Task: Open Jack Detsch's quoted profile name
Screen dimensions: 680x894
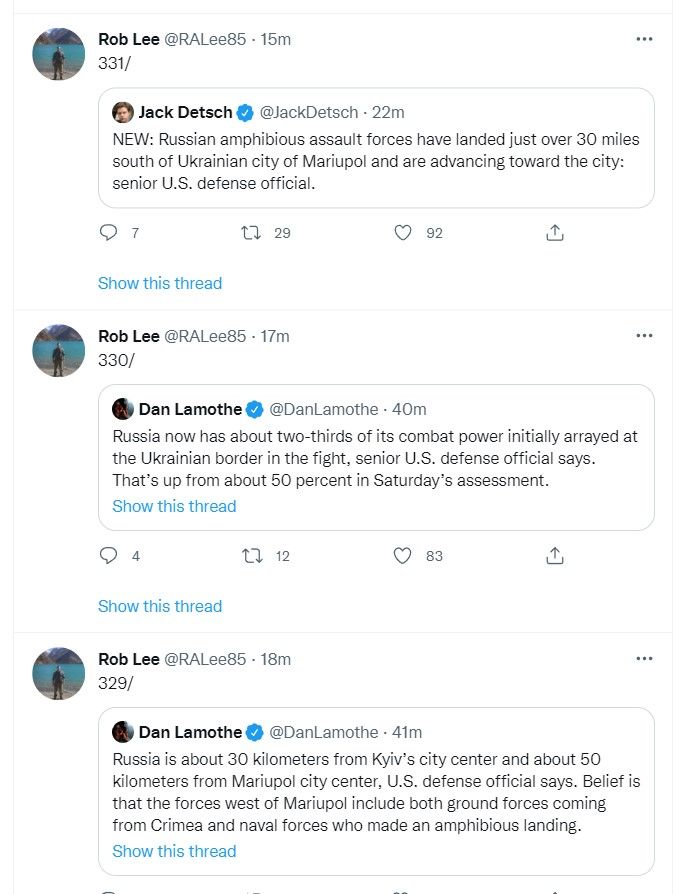Action: click(185, 112)
